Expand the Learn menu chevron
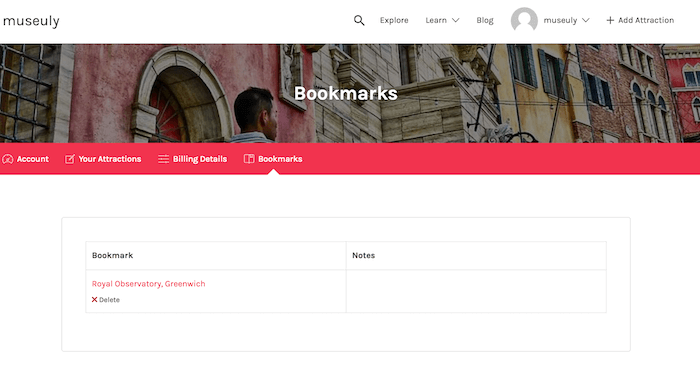Viewport: 700px width, 383px height. pyautogui.click(x=455, y=20)
